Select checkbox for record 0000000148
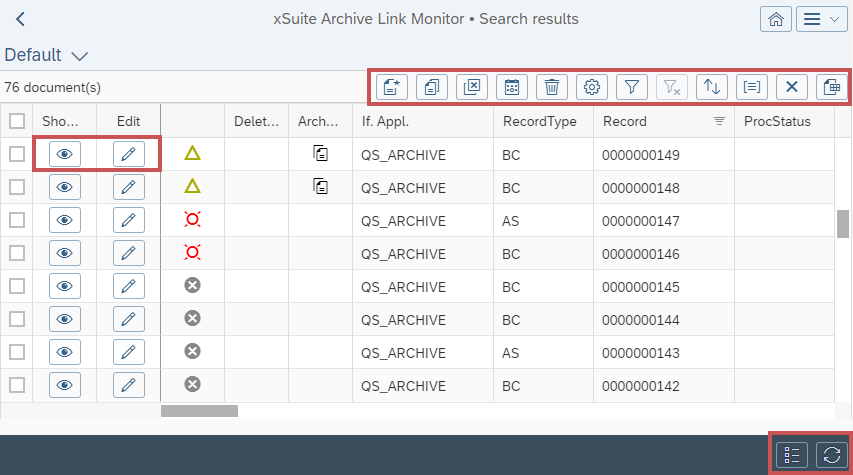 click(x=17, y=187)
